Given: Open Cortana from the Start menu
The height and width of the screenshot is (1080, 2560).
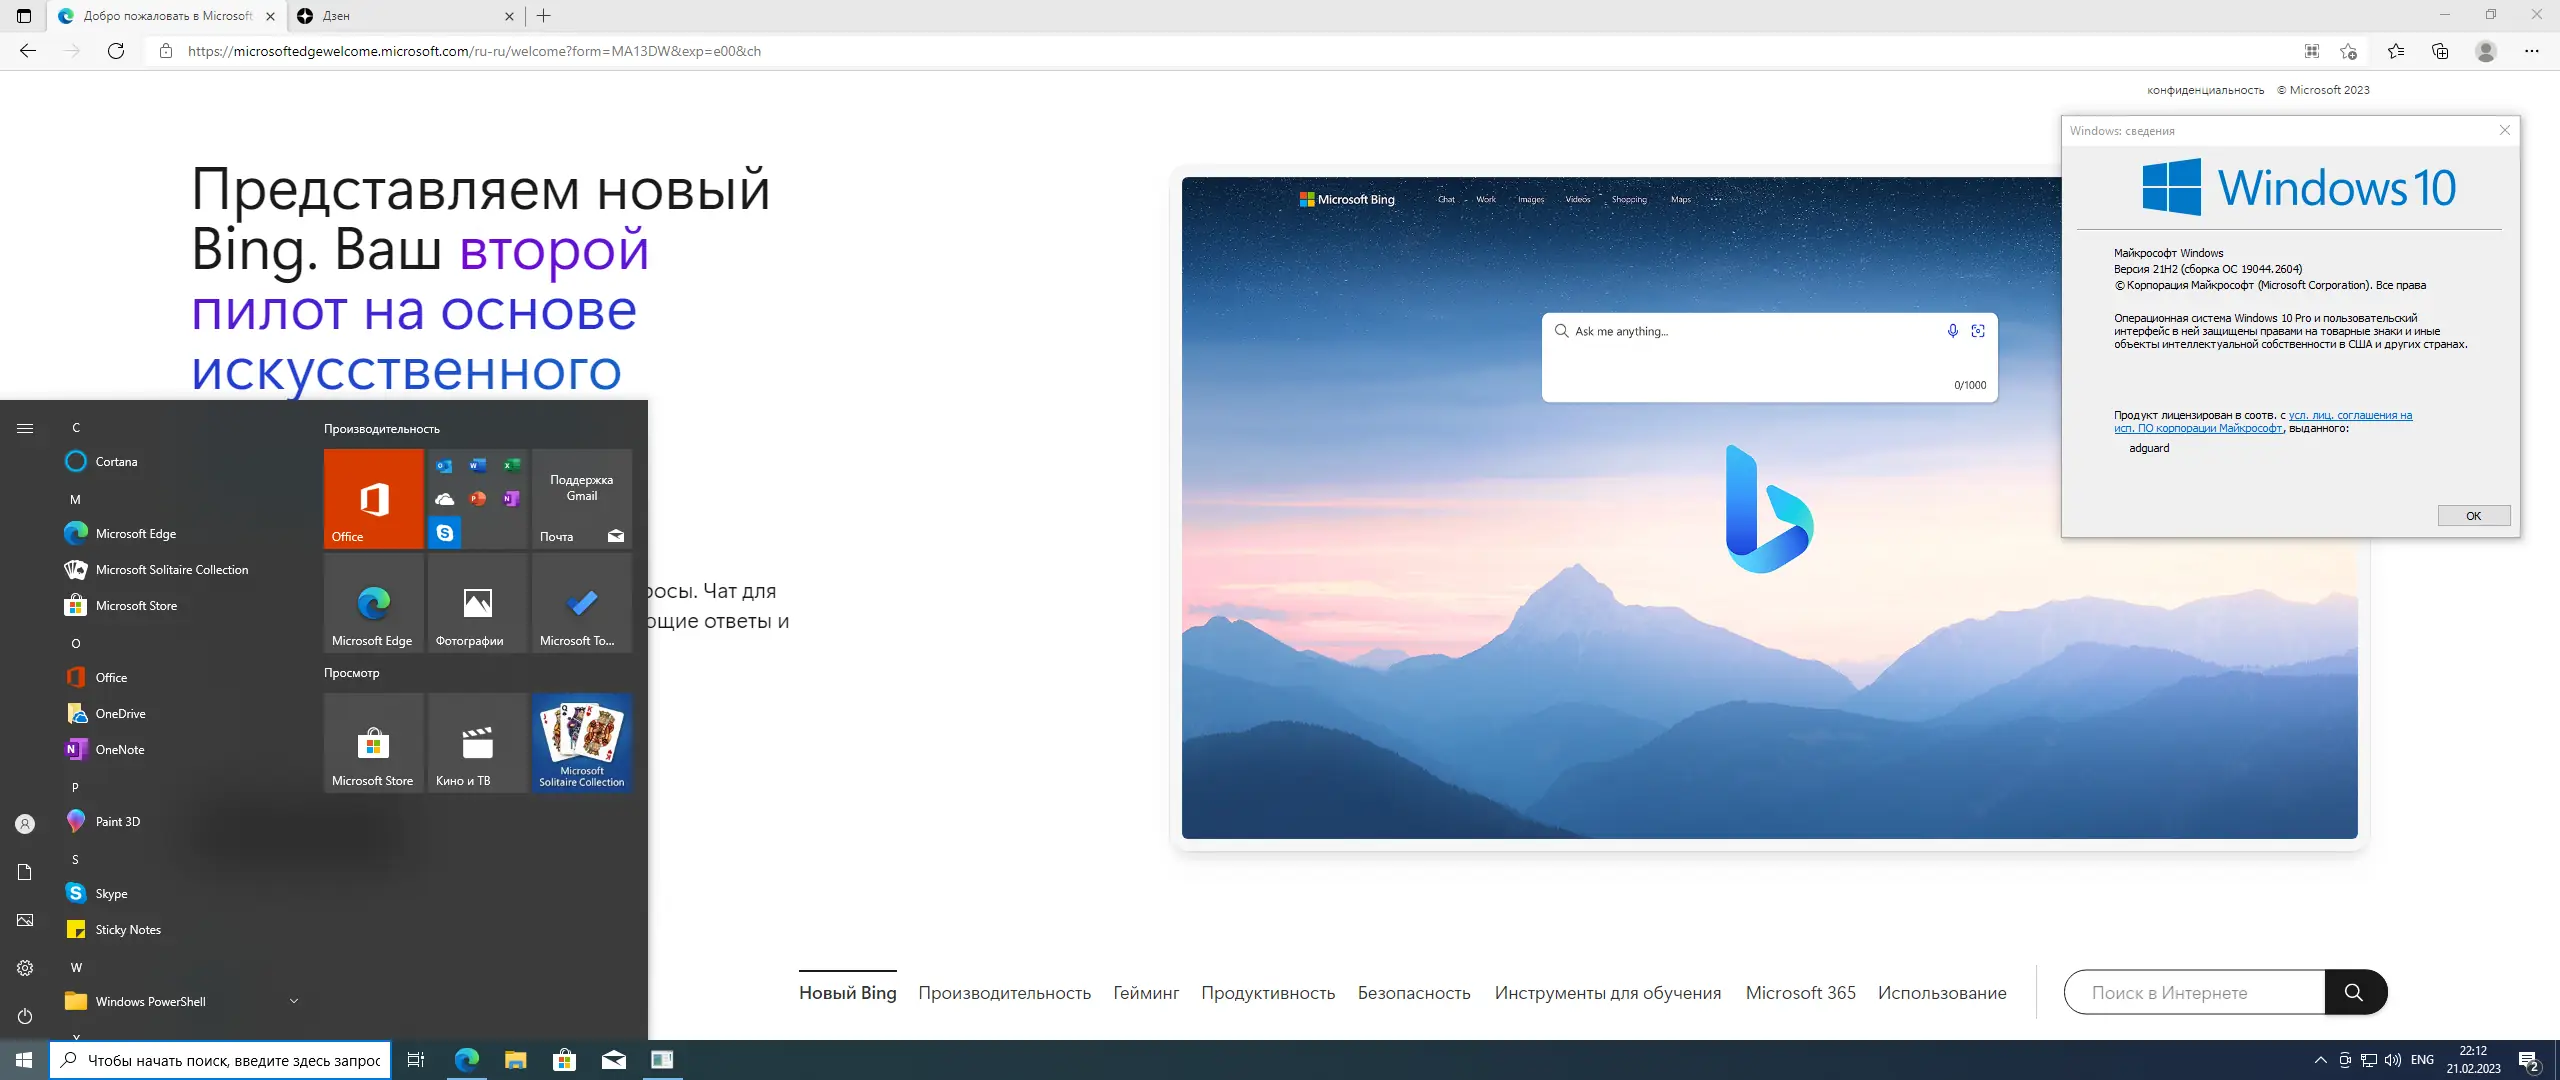Looking at the screenshot, I should [x=115, y=461].
